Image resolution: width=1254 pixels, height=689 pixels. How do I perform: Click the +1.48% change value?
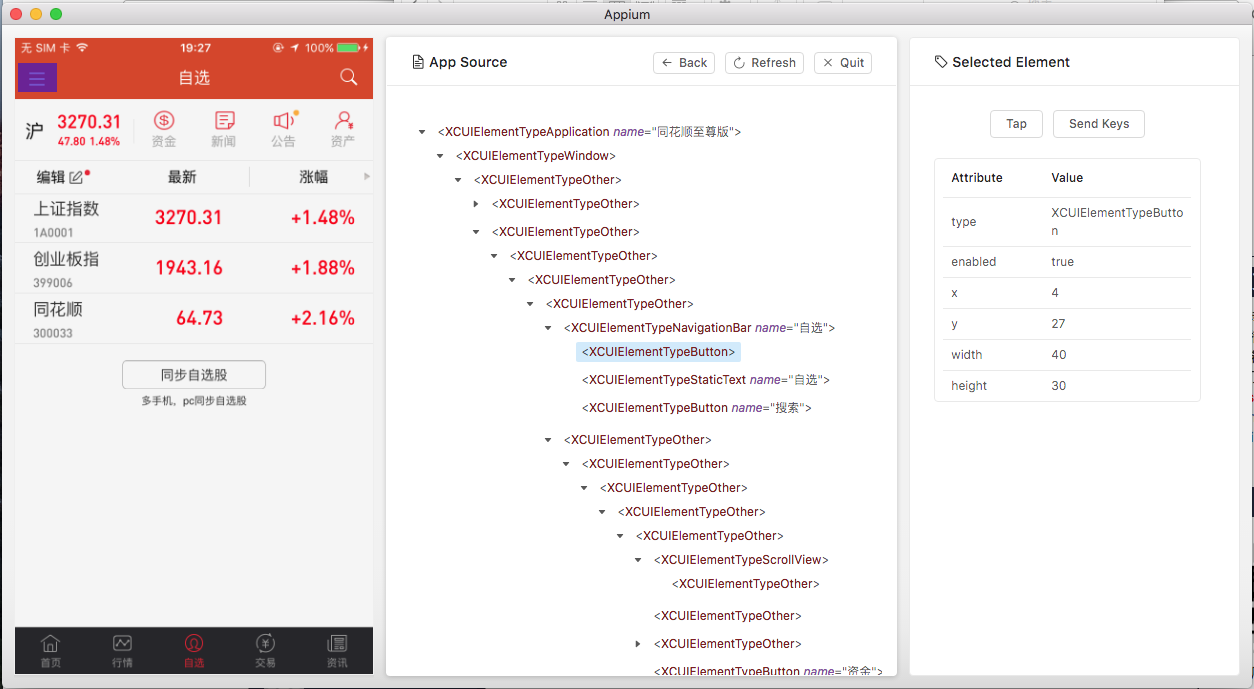coord(323,218)
